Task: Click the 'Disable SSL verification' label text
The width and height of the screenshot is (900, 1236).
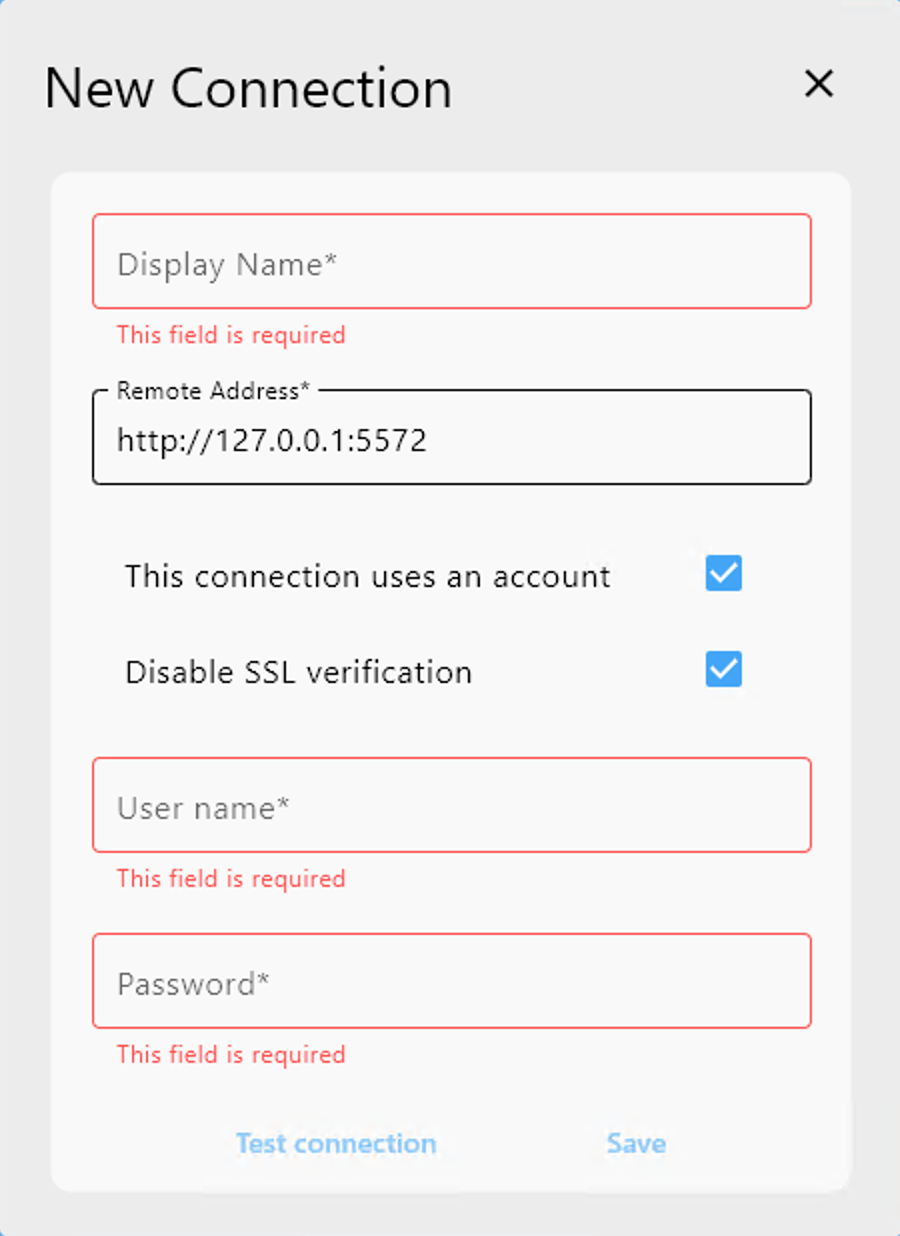Action: click(298, 671)
